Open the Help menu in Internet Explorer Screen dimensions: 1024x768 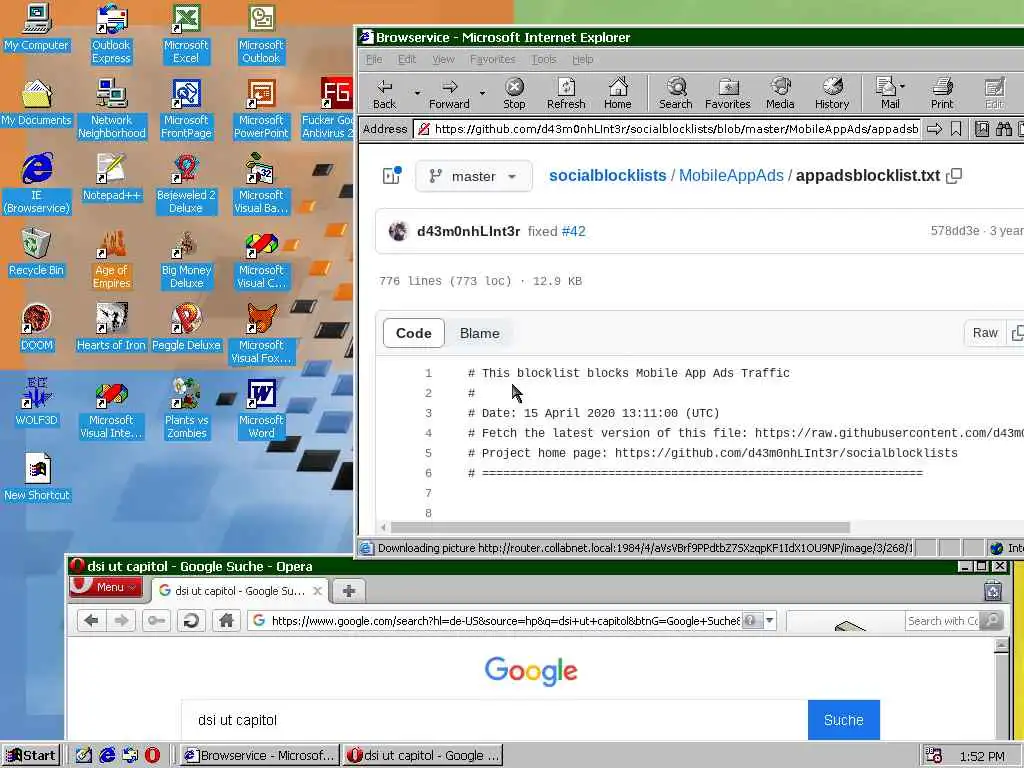pos(583,59)
